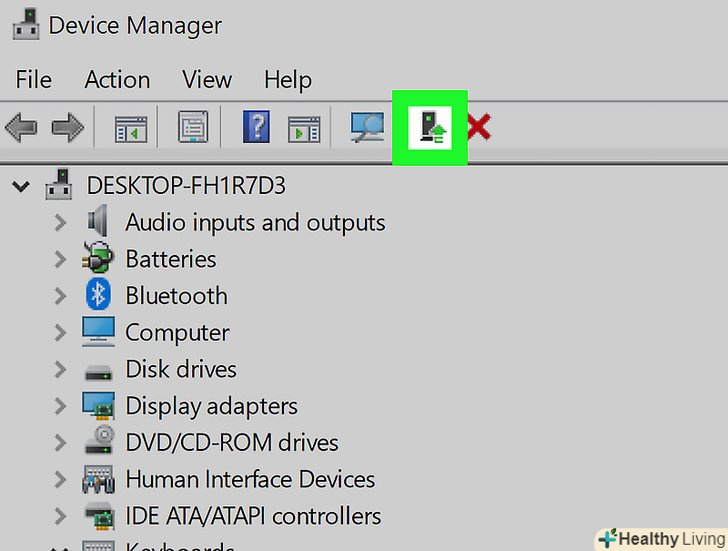
Task: Click the Computer monitor icon
Action: click(98, 332)
